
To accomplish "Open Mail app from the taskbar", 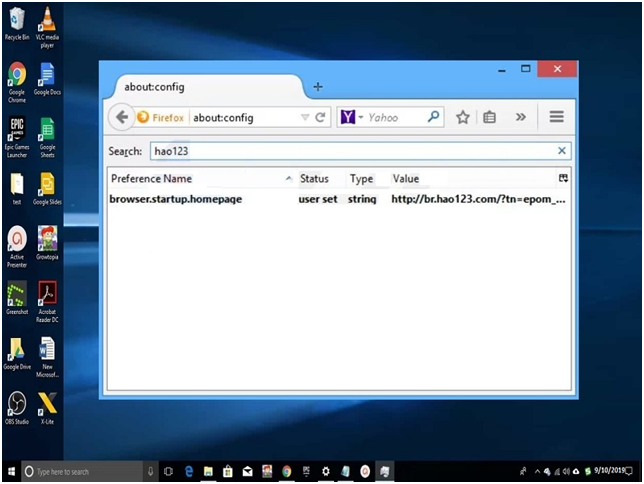I will [x=247, y=472].
